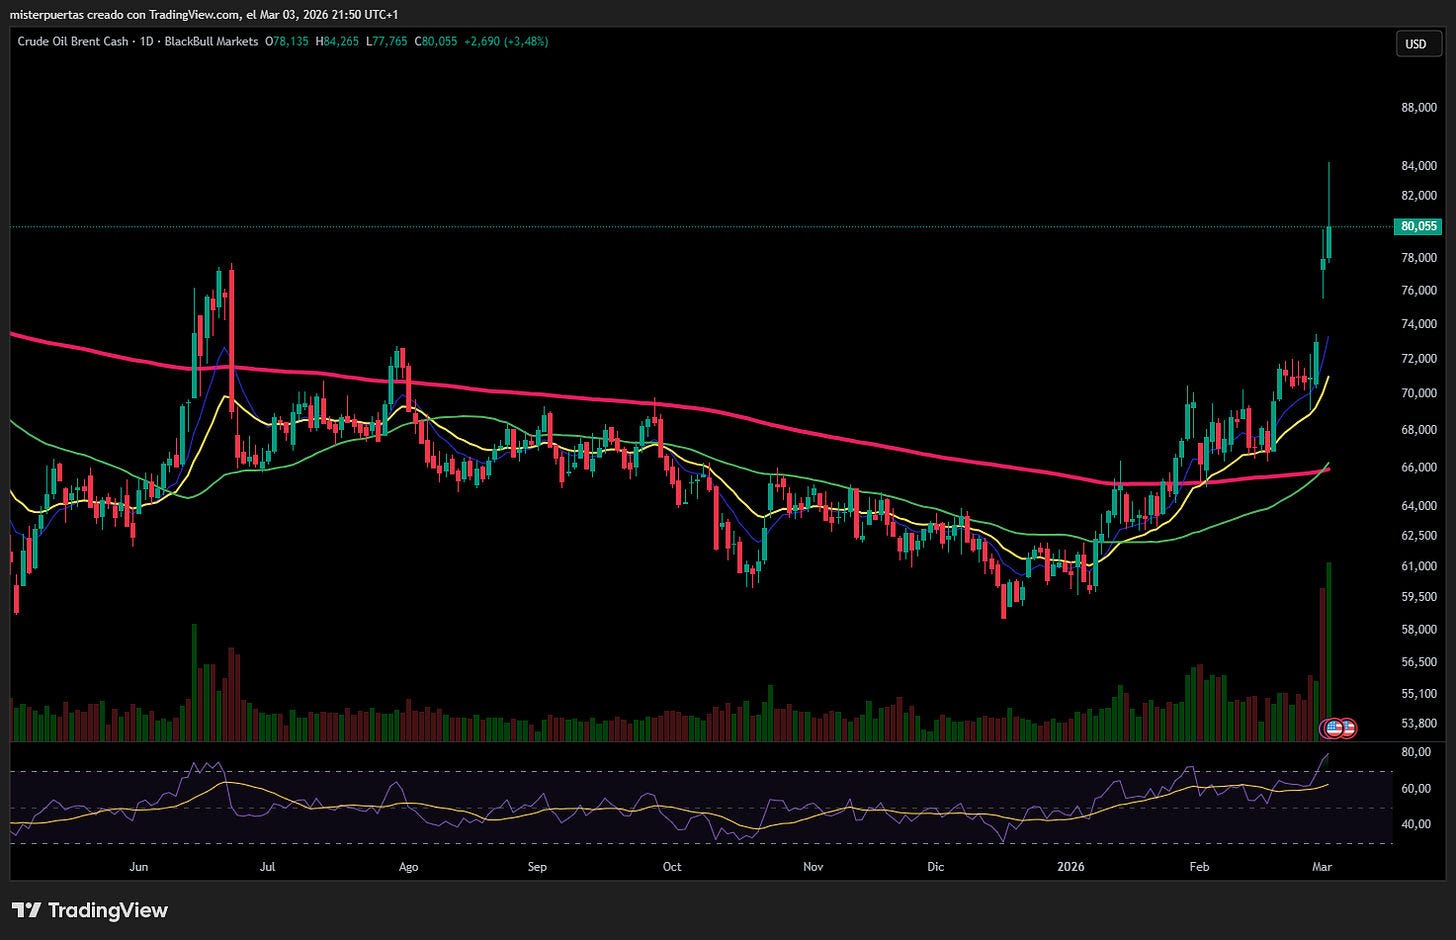
Task: Click the Jul label on the time axis
Action: (x=267, y=867)
